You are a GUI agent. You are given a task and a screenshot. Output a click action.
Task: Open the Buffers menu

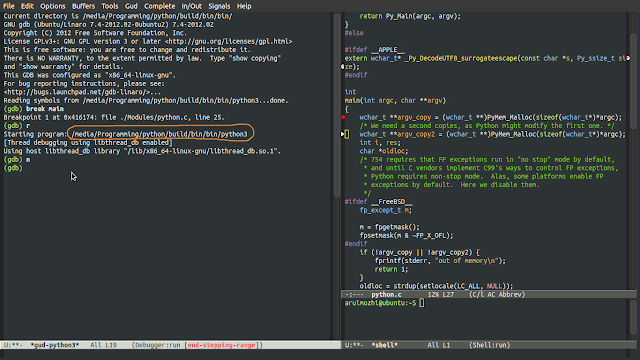coord(83,6)
